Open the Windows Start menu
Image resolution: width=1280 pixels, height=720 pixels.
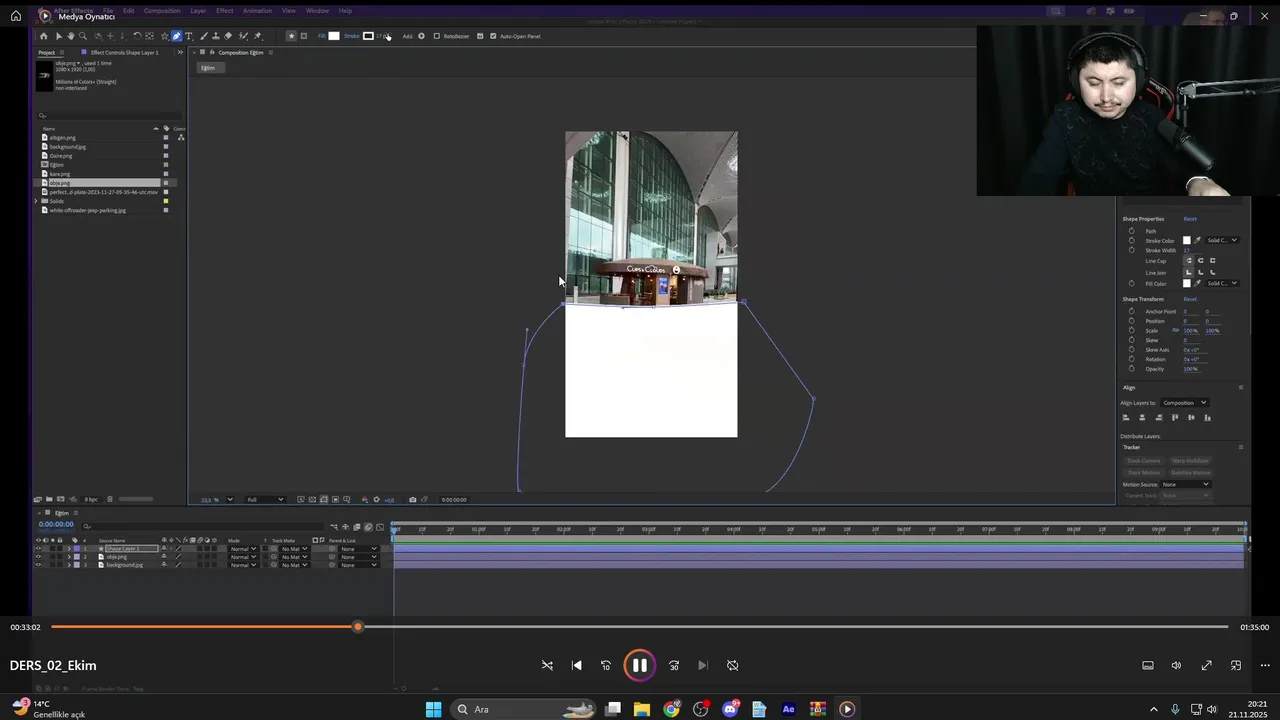(433, 709)
